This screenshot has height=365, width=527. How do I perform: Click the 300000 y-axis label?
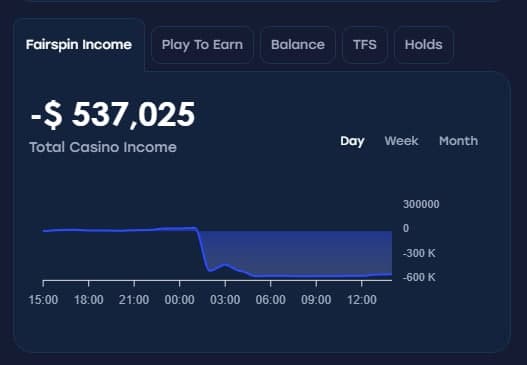421,204
